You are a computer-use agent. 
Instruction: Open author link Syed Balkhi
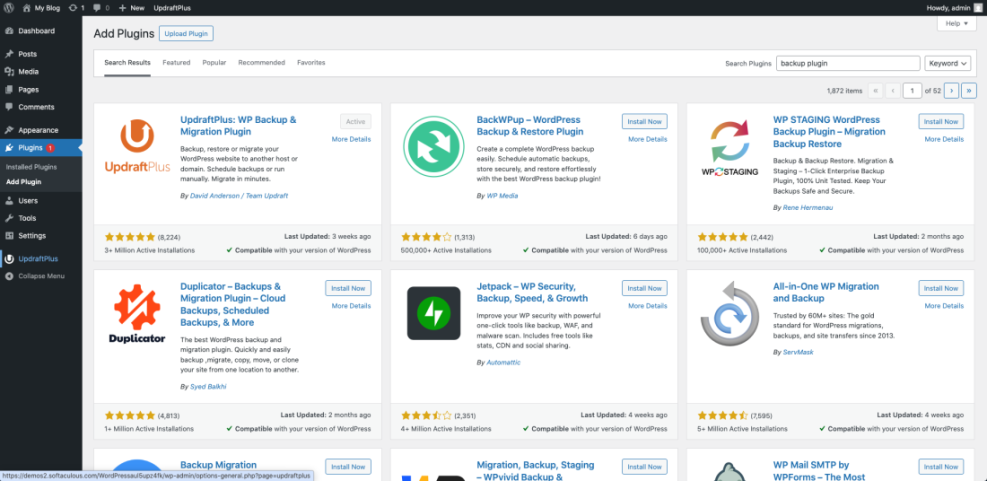click(208, 387)
